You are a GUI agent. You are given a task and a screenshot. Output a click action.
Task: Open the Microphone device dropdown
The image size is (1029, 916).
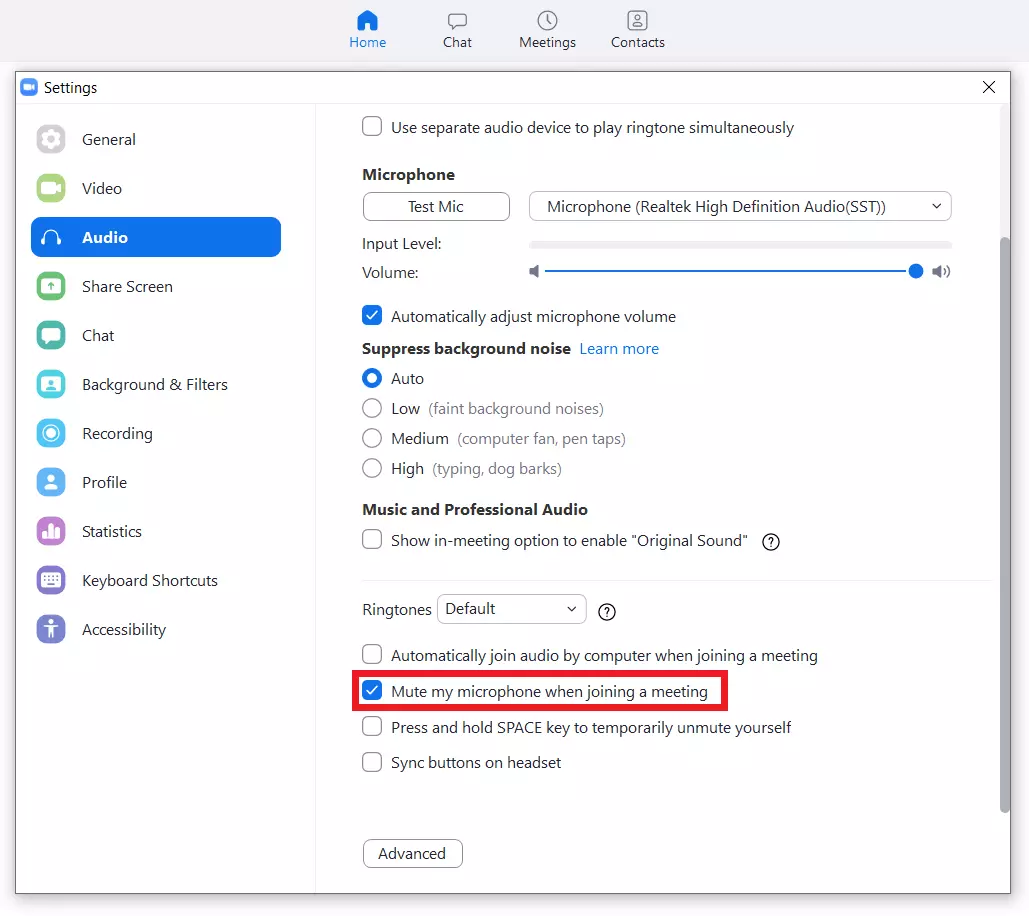pos(739,206)
